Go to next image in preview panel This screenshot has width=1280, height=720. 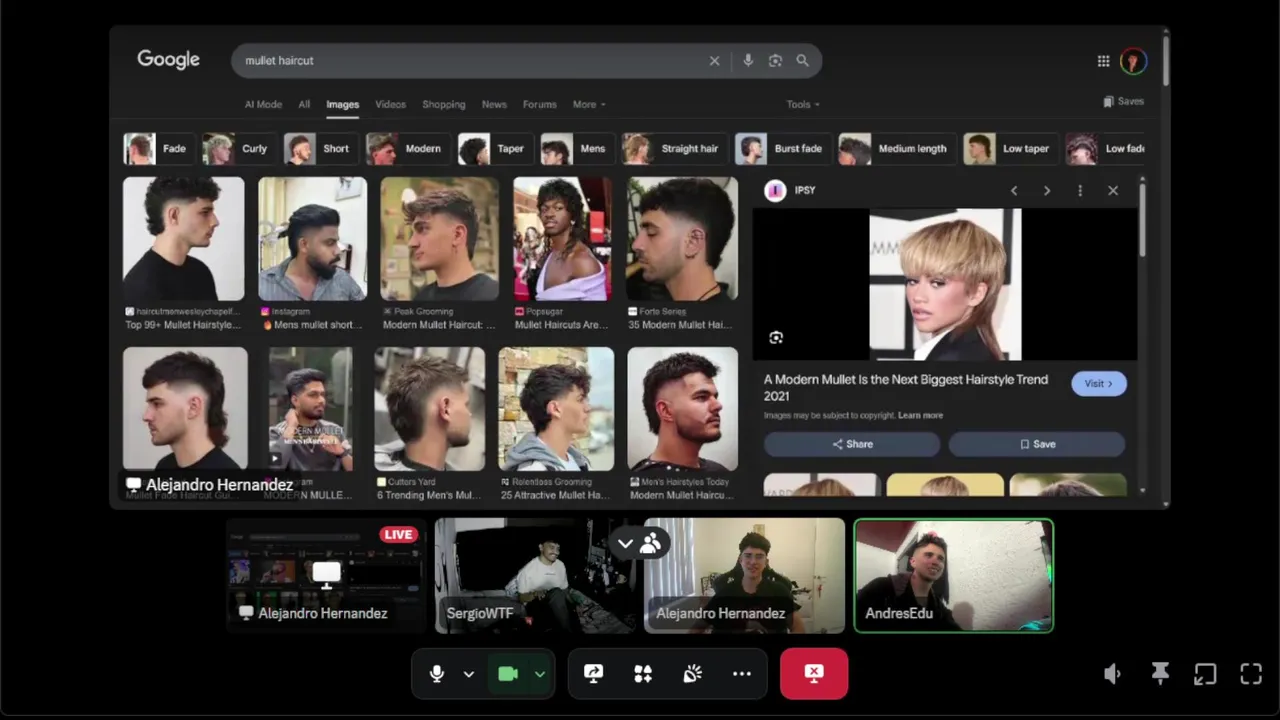[1047, 190]
